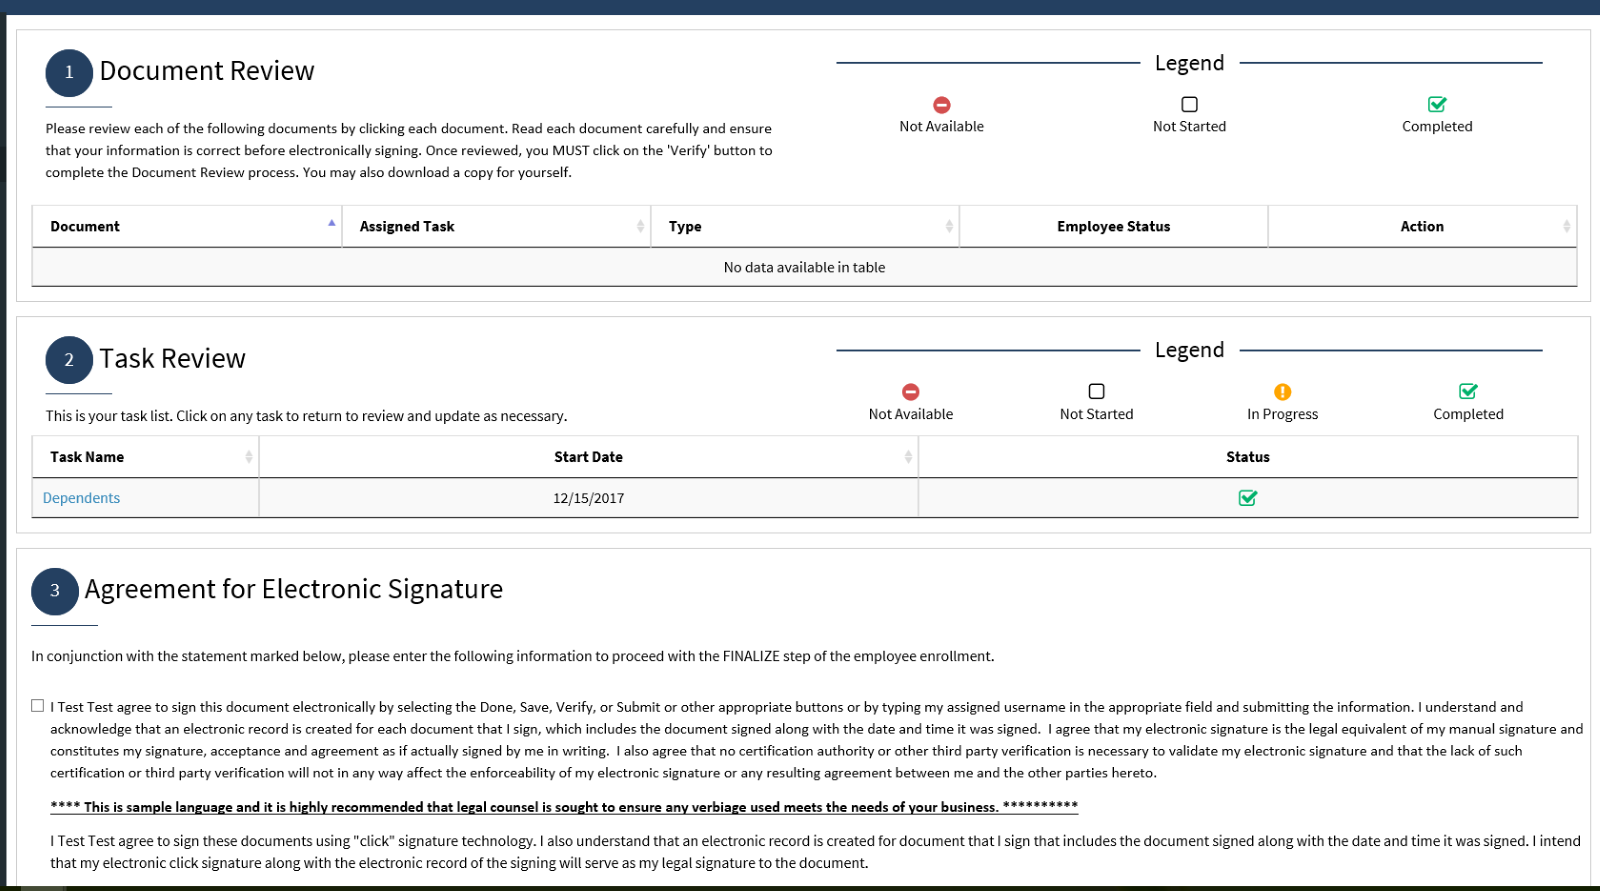Click the Completed checkmark in Document Review legend
This screenshot has width=1600, height=891.
coord(1437,104)
